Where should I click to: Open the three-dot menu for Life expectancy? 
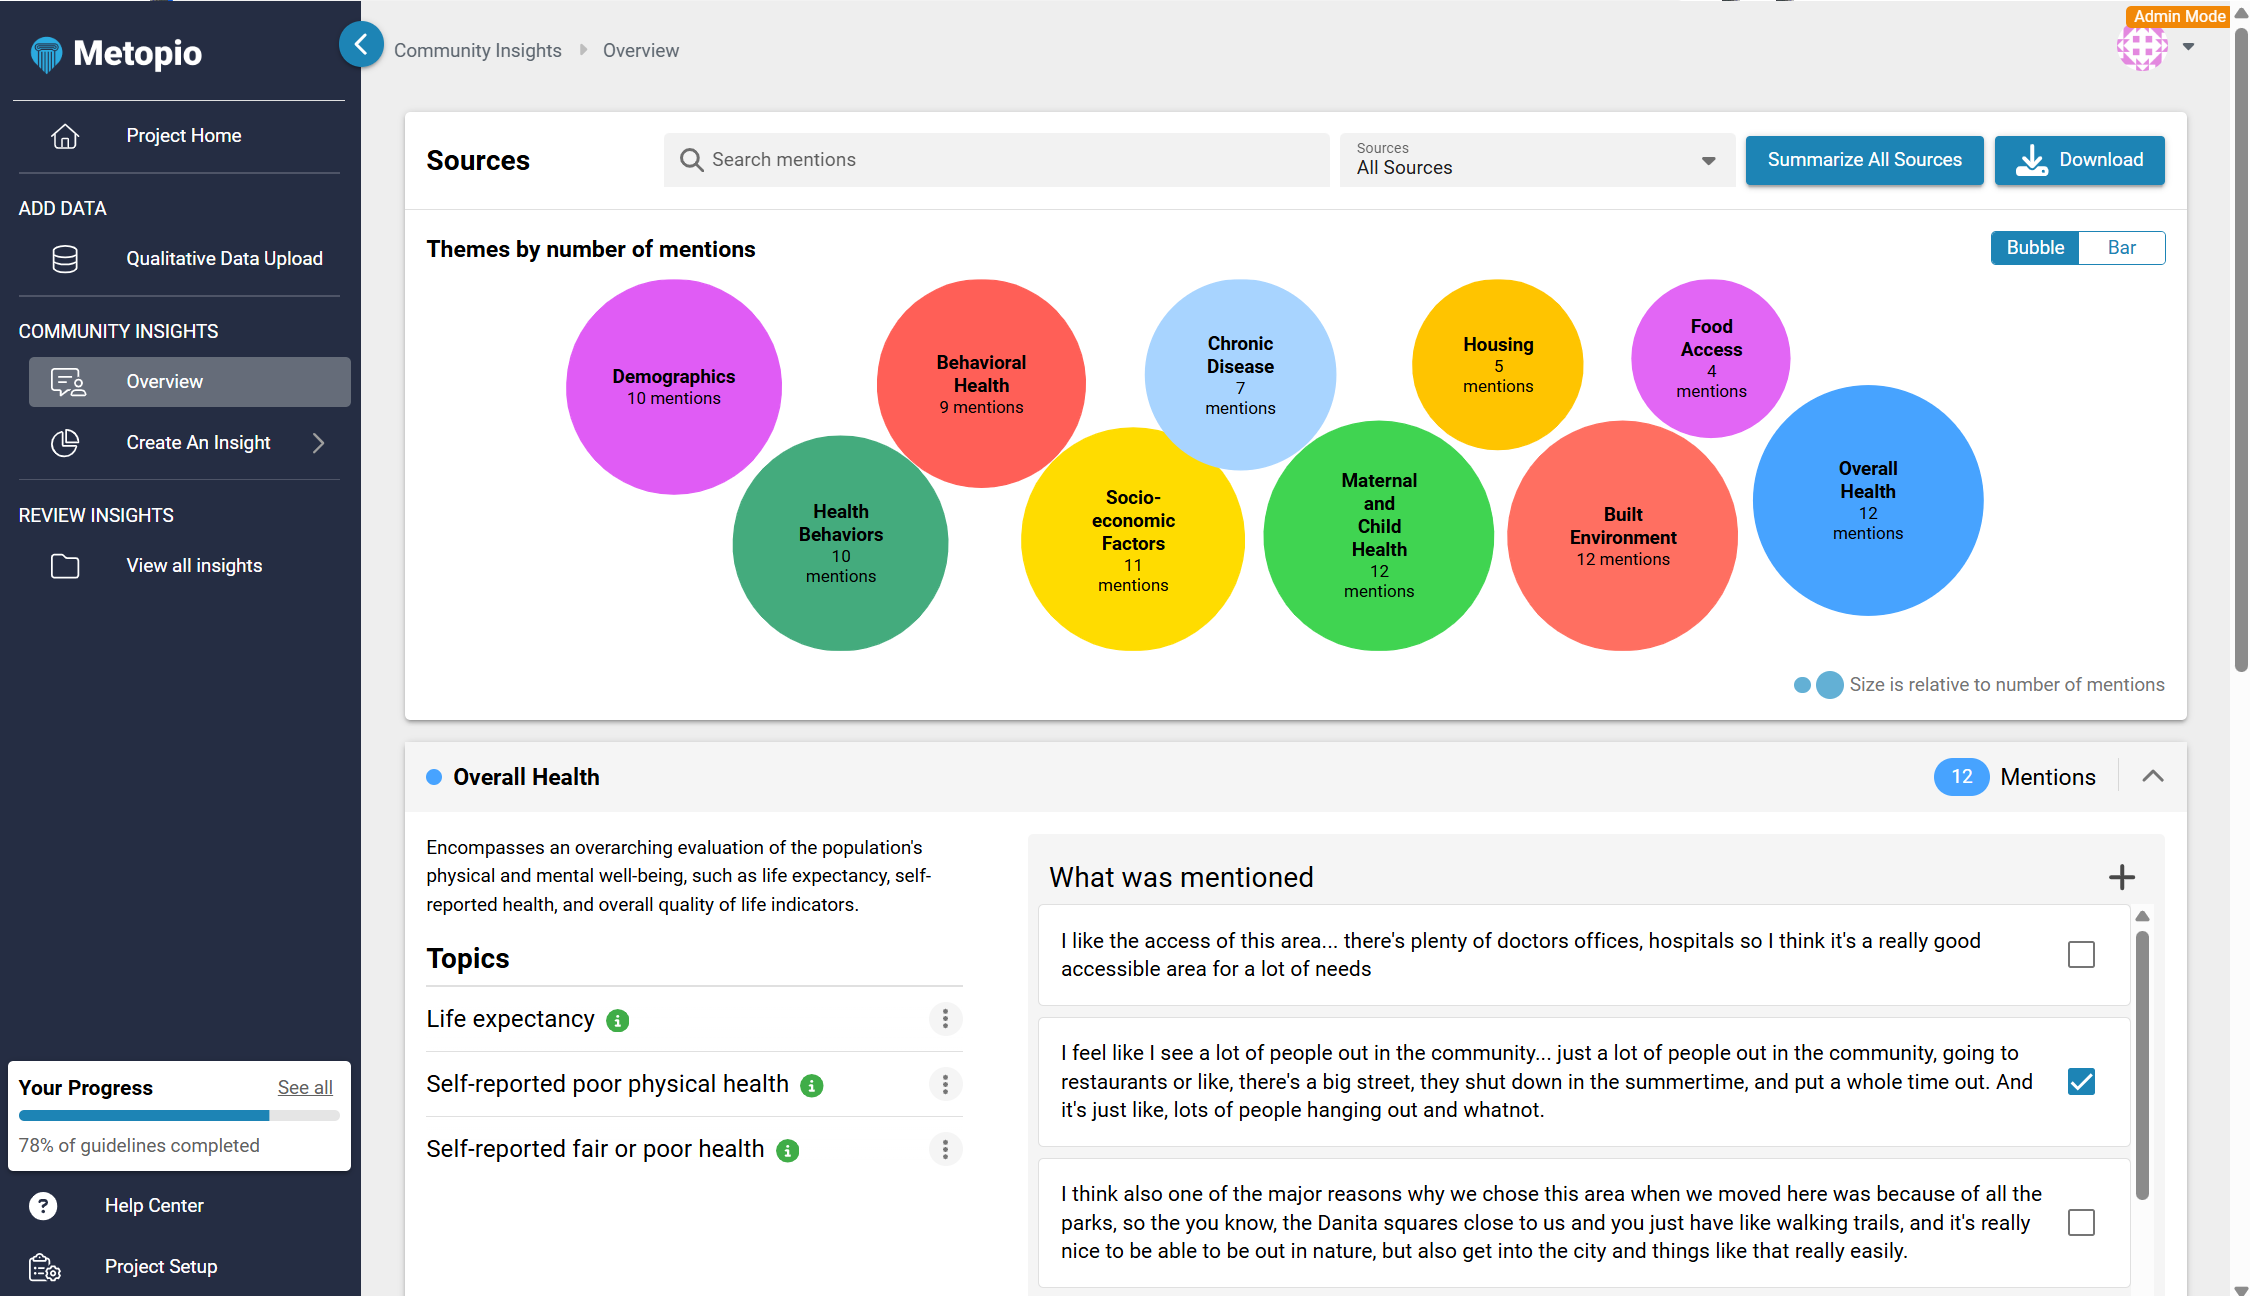[945, 1019]
